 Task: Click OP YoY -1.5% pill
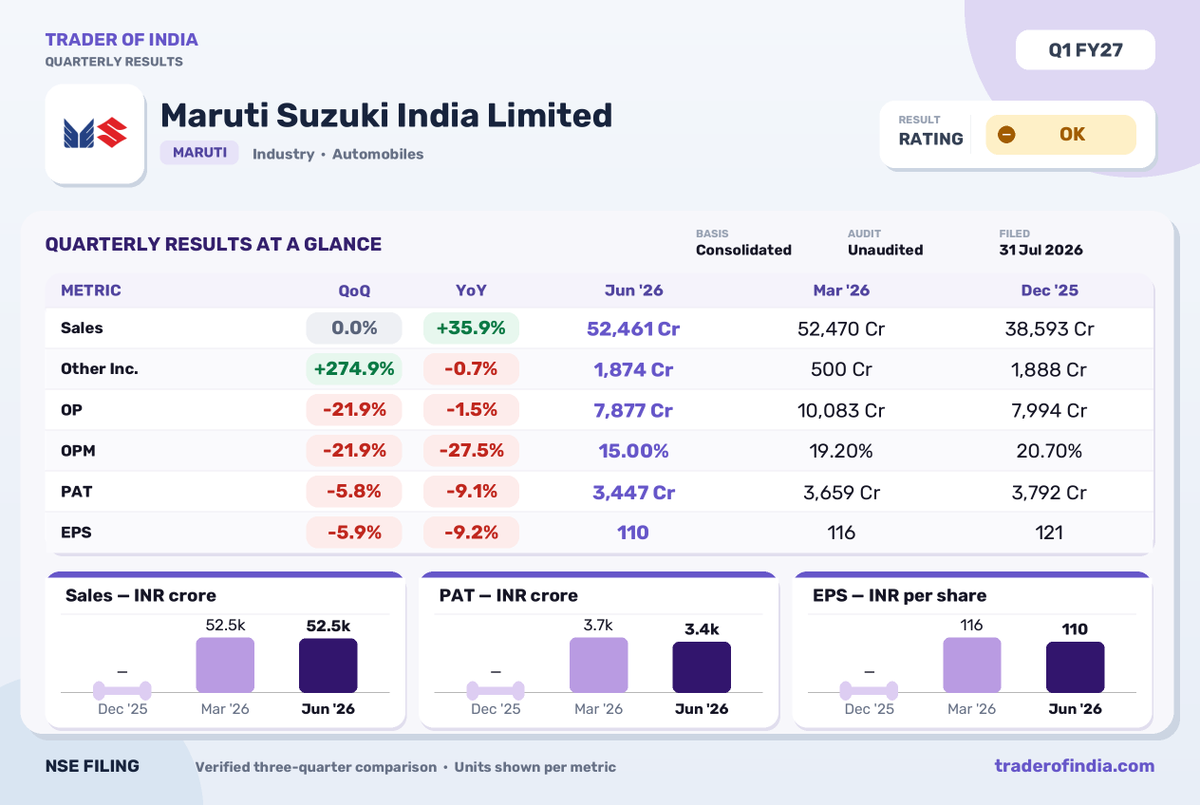(x=471, y=410)
